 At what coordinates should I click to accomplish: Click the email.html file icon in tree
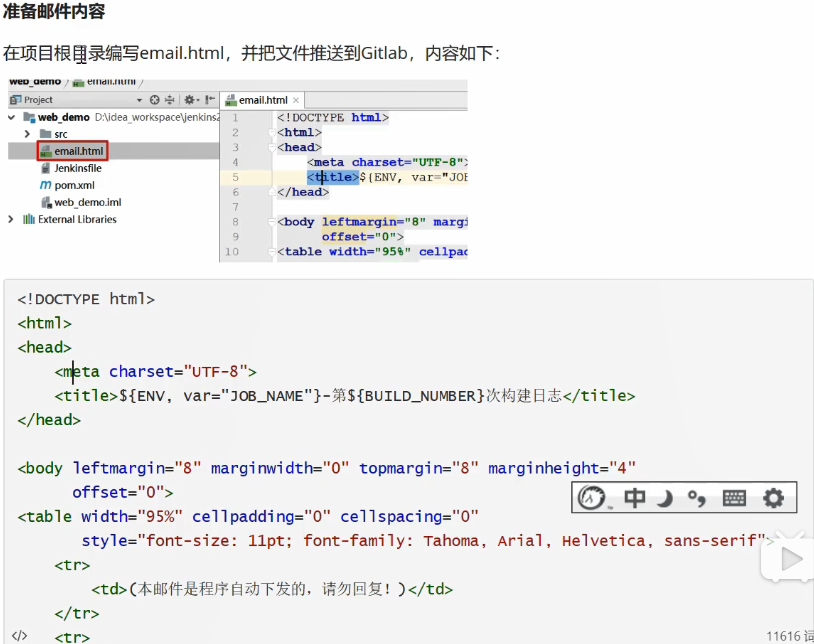point(46,151)
